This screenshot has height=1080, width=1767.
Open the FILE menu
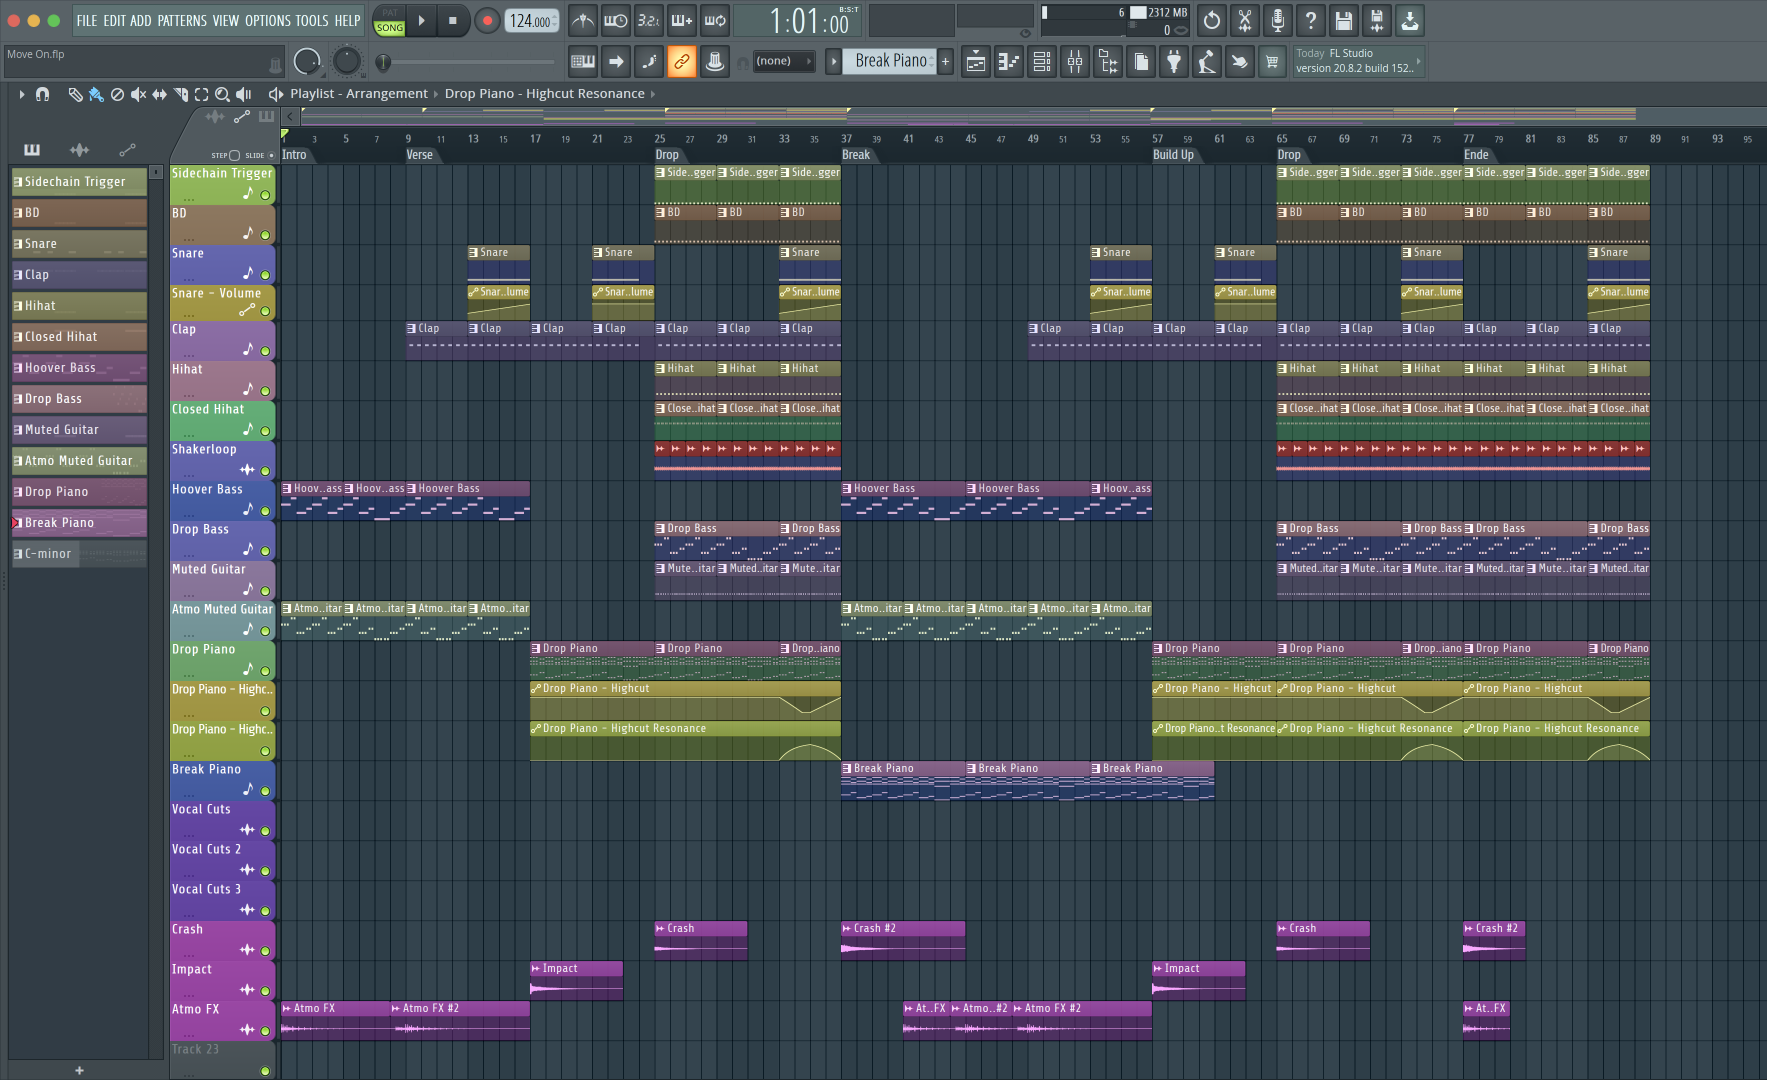click(87, 20)
